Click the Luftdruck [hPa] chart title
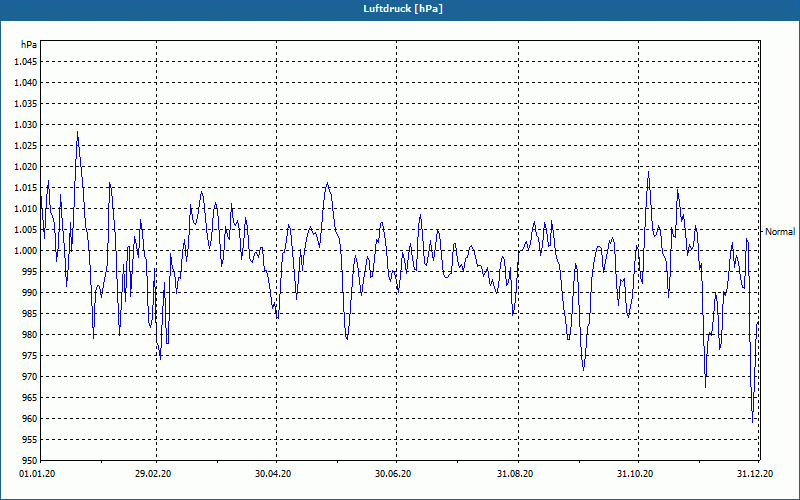The image size is (800, 500). (x=403, y=9)
